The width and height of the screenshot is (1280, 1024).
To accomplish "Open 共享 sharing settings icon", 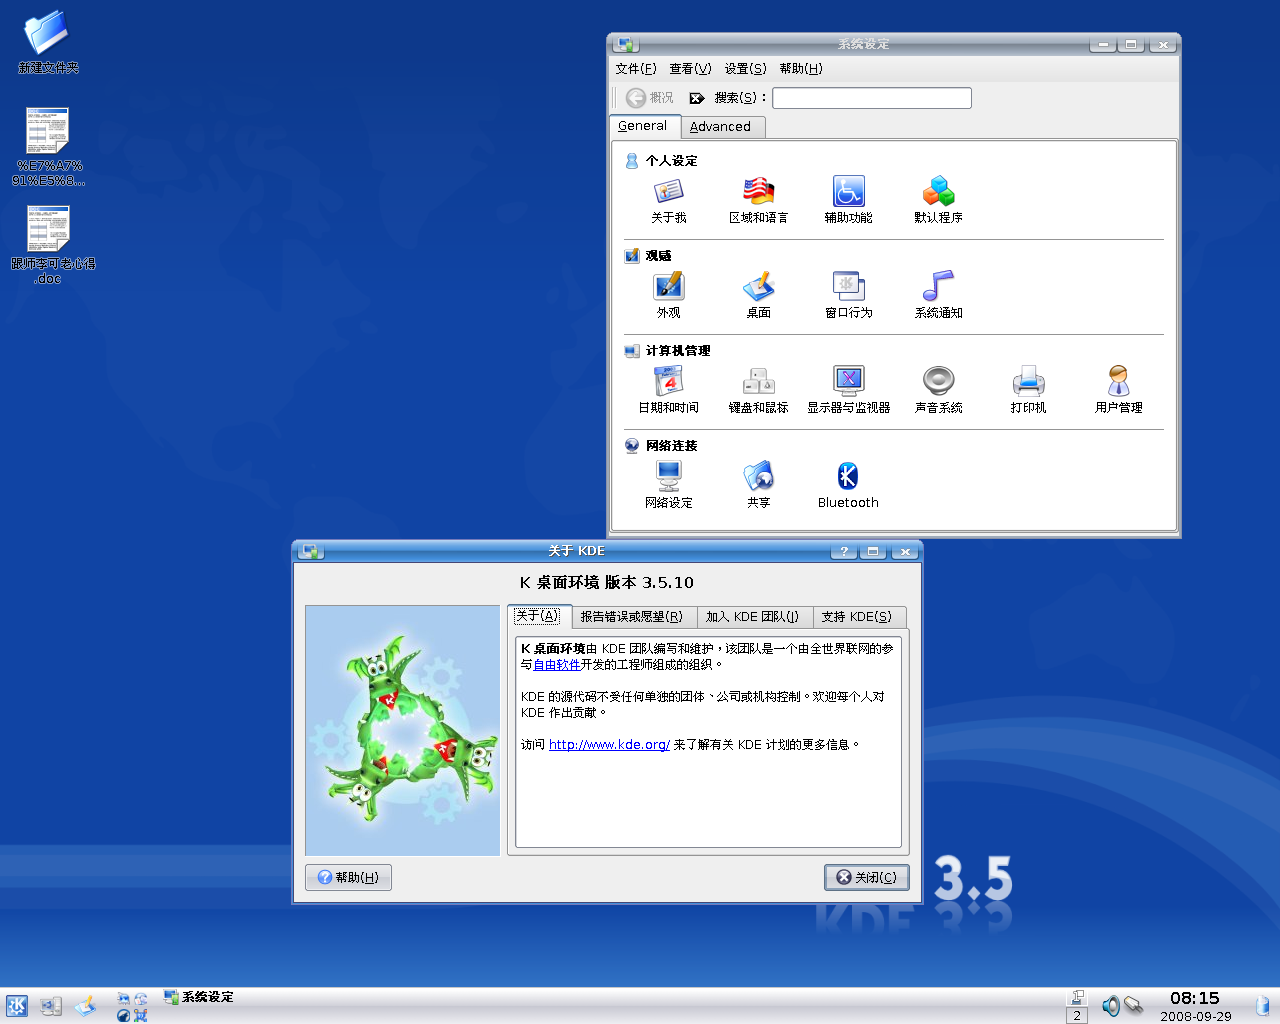I will [758, 485].
